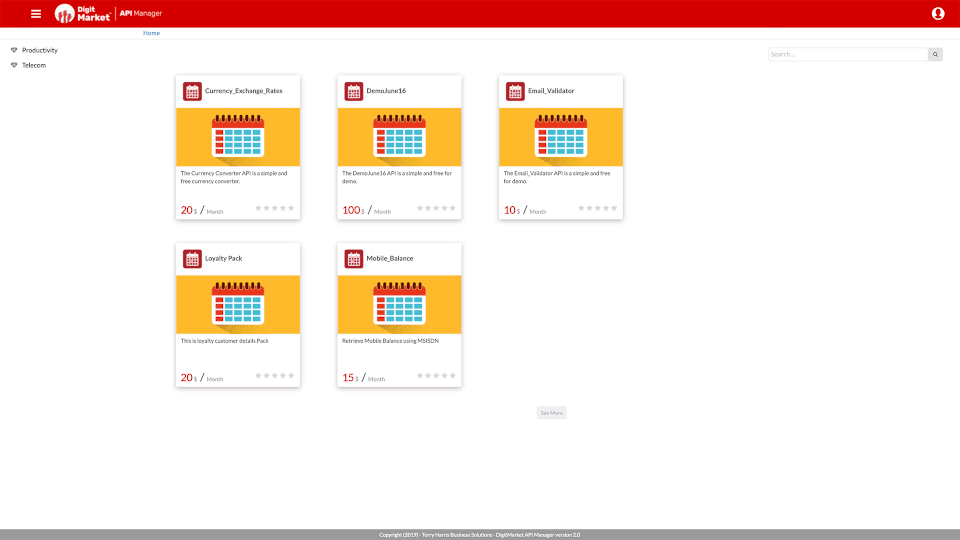Click the Email_Validator small calendar icon
Image resolution: width=960 pixels, height=540 pixels.
click(x=516, y=91)
